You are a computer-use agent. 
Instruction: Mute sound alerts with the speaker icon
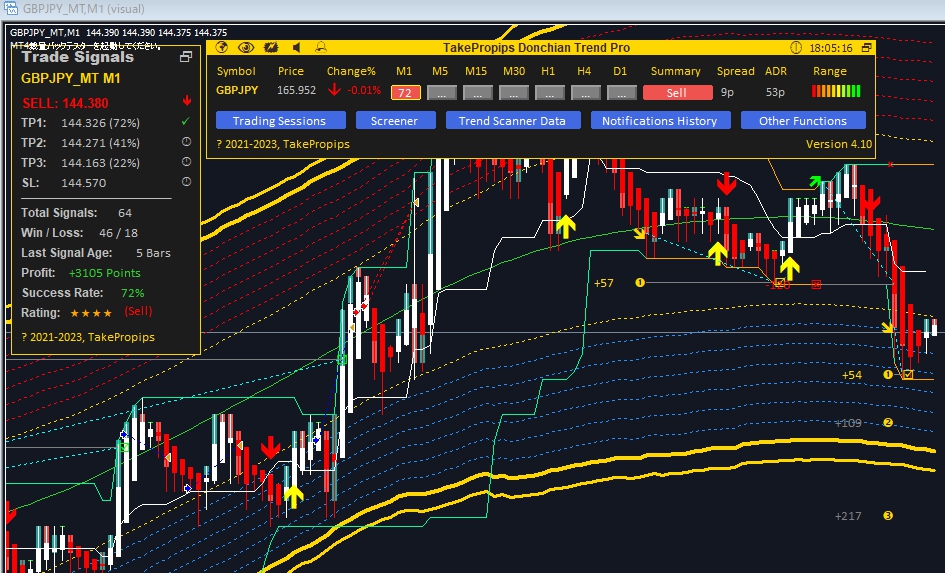296,48
